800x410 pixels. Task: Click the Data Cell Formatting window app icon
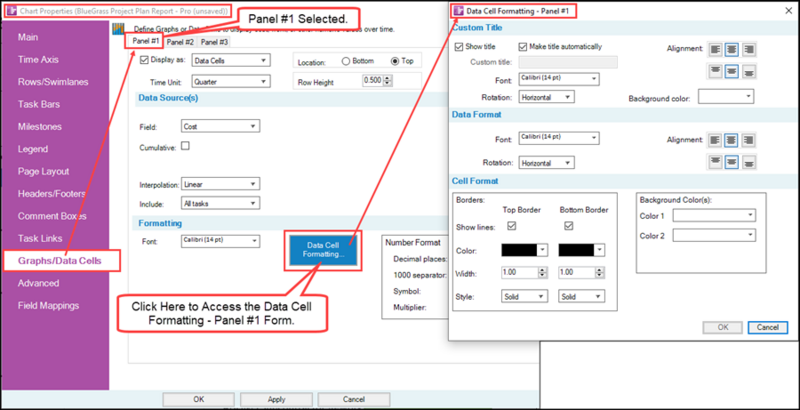(x=459, y=10)
